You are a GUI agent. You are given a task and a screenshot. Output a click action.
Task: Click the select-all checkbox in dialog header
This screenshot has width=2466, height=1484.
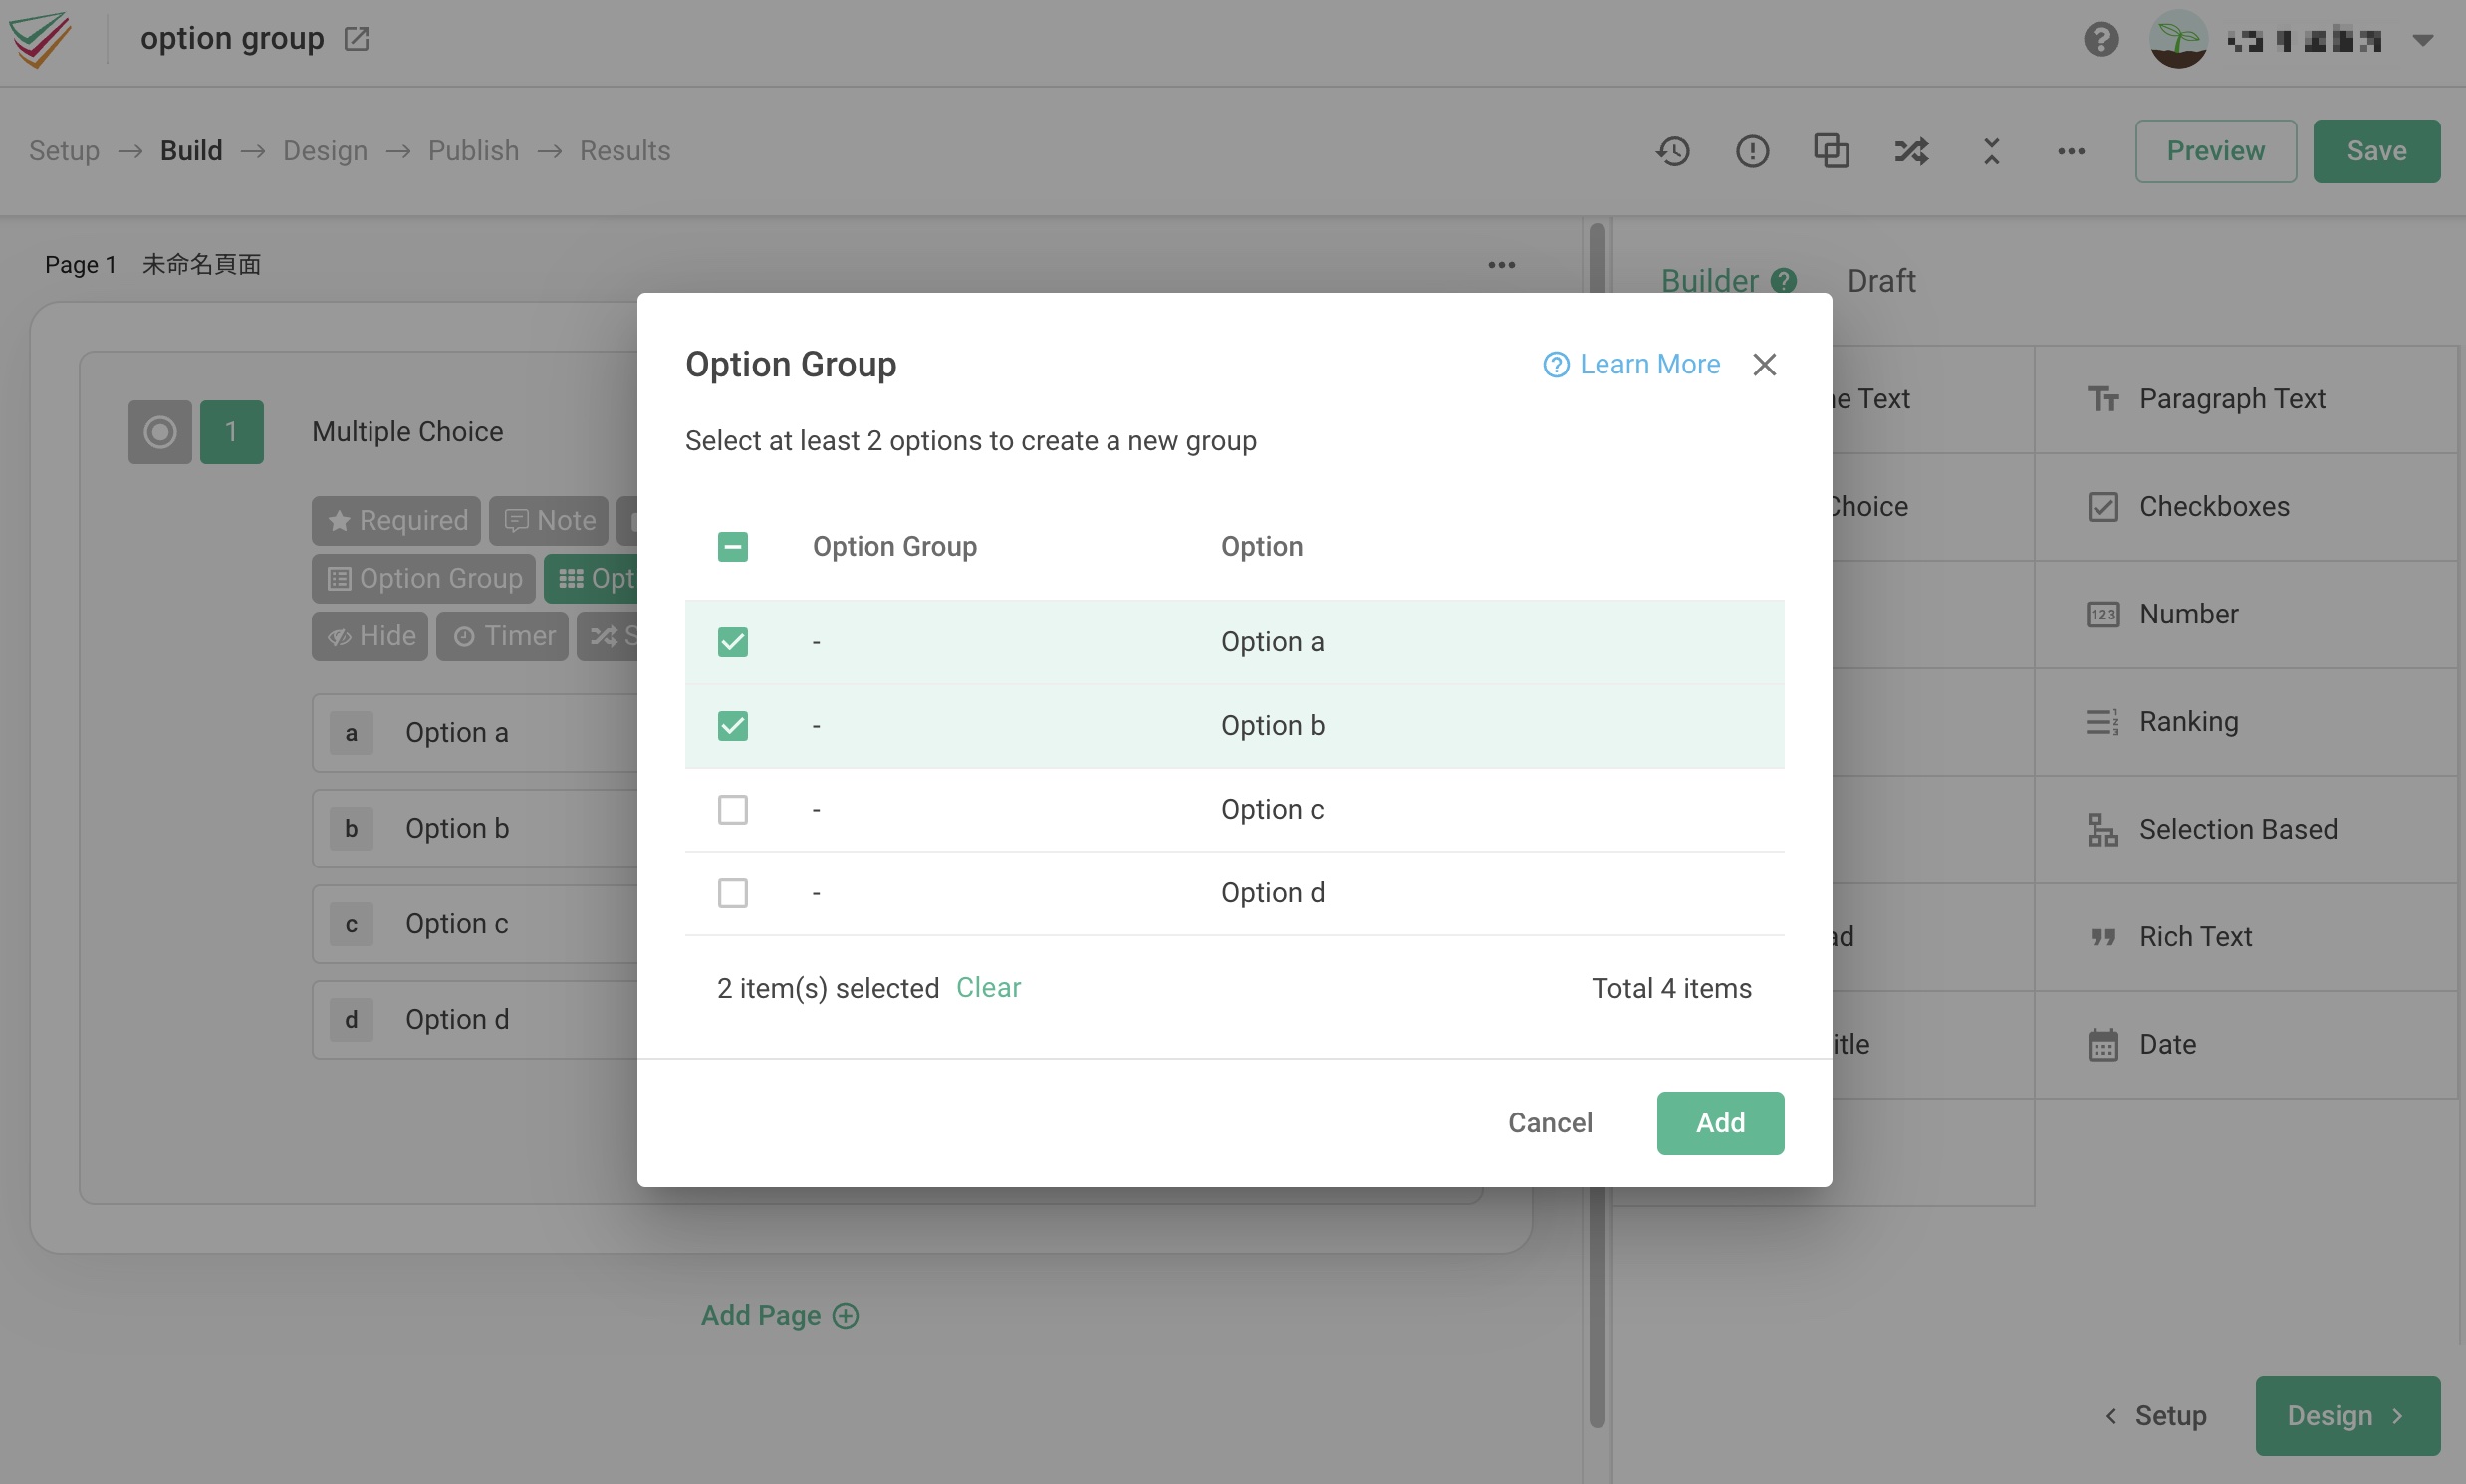(x=732, y=546)
